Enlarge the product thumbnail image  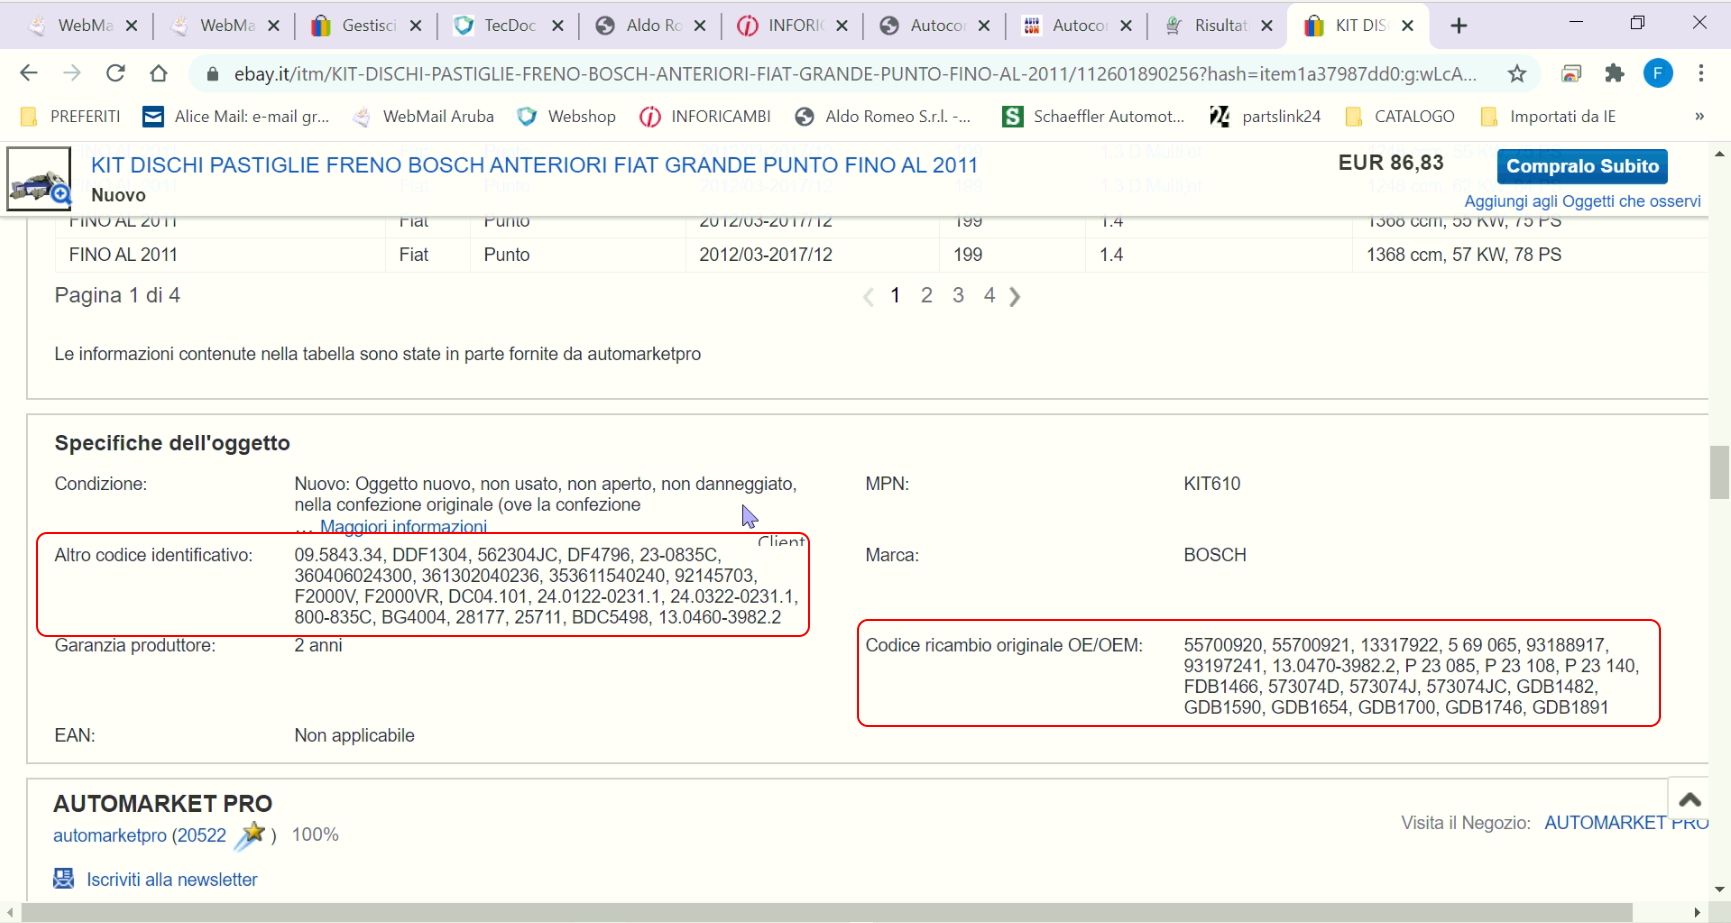39,179
